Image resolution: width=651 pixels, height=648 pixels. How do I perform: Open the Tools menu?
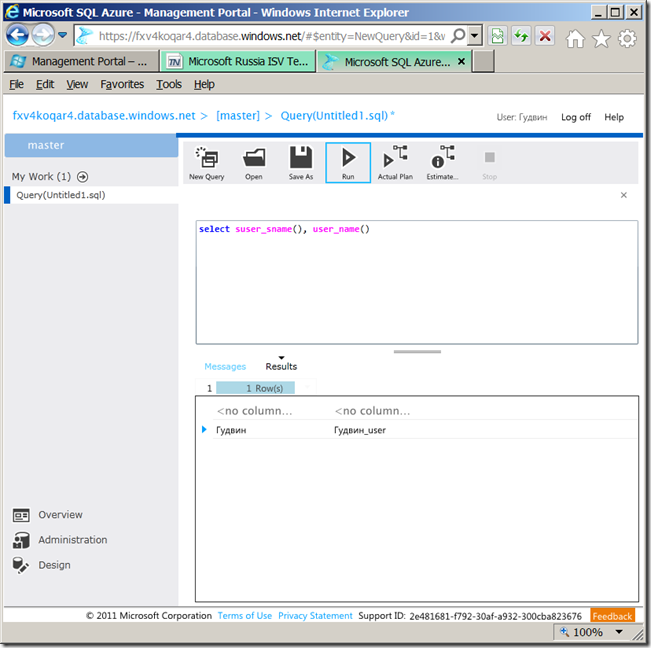(169, 84)
